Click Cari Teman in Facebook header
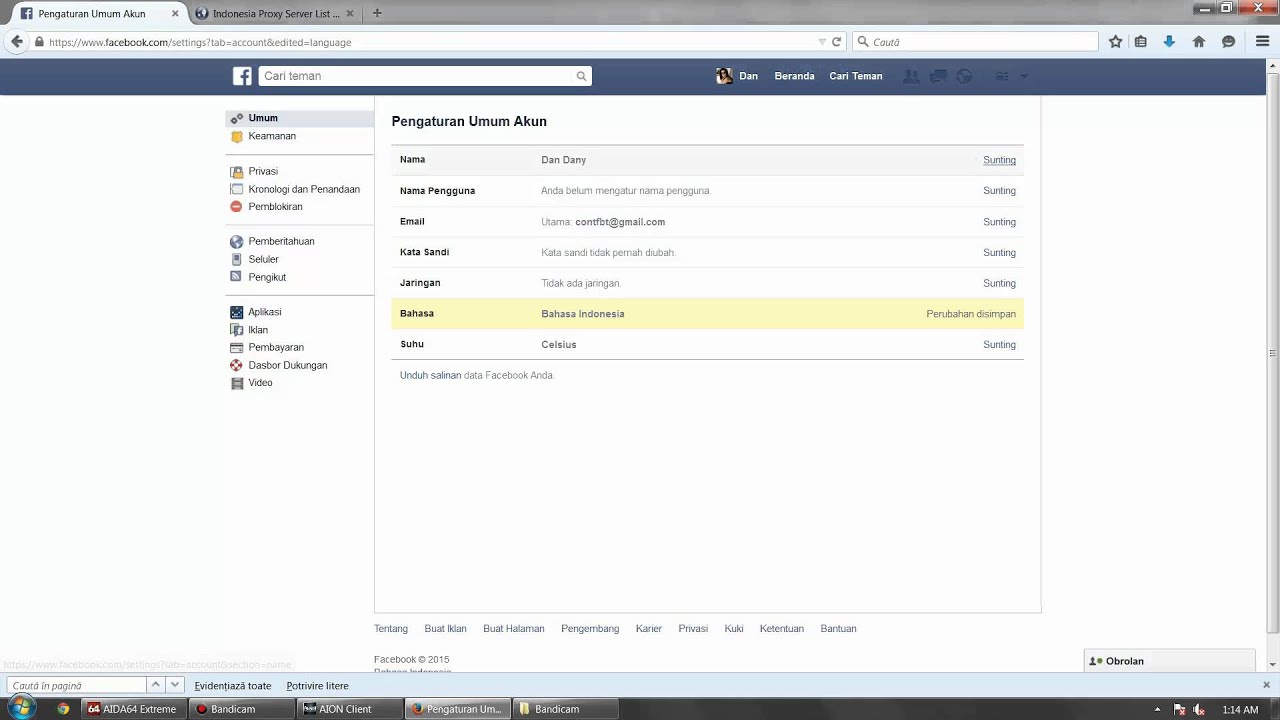 [x=856, y=76]
